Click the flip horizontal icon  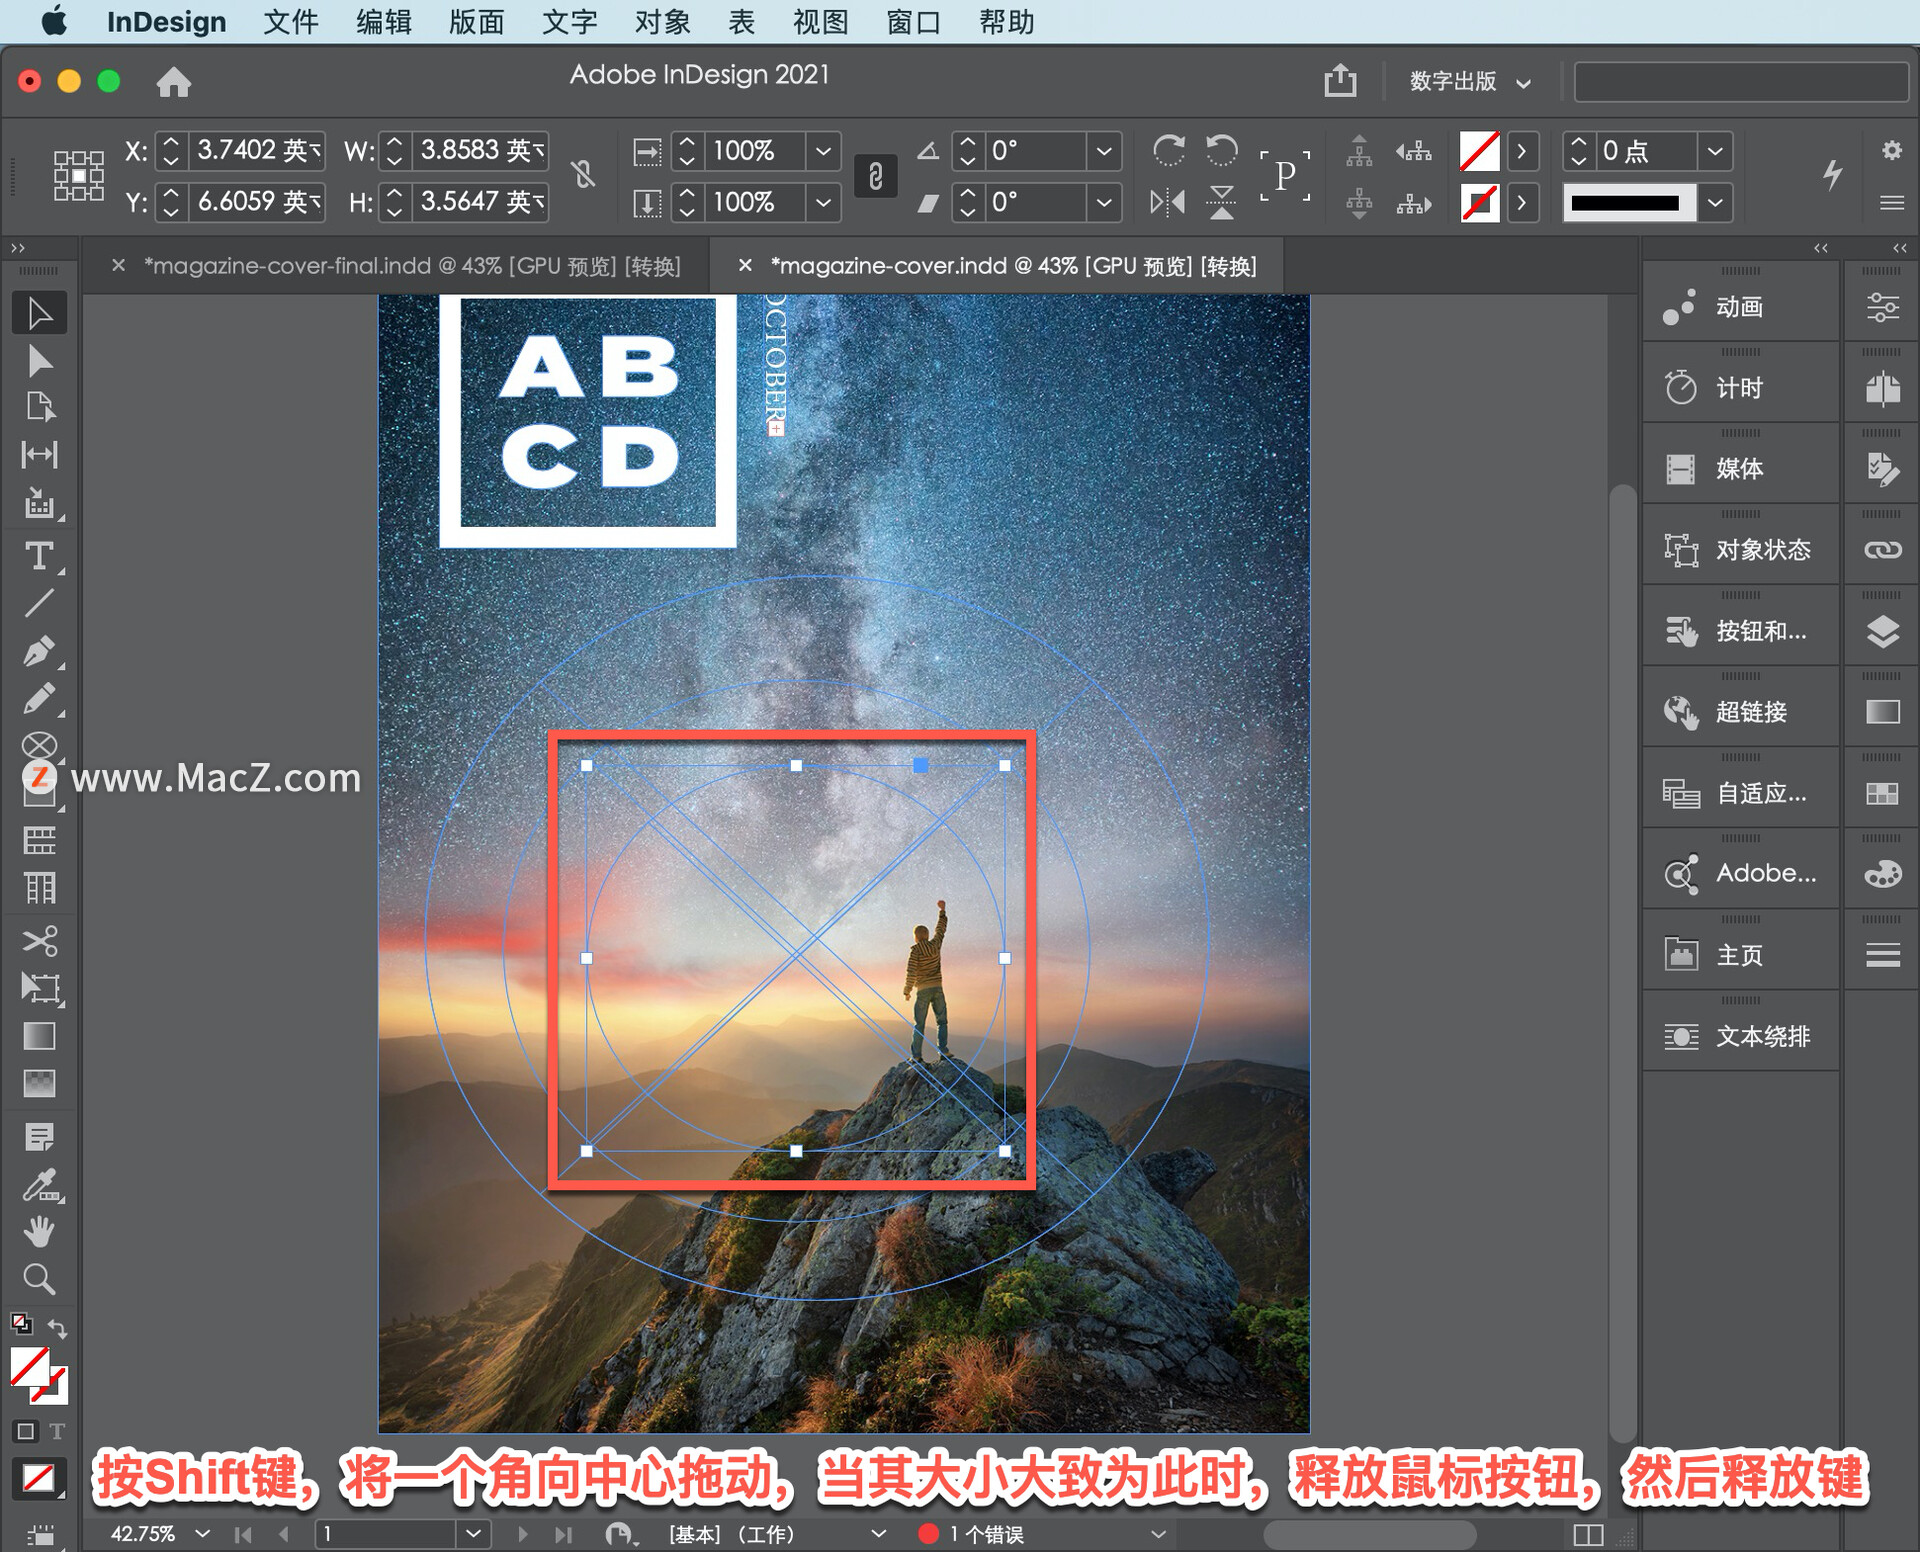(x=1168, y=203)
